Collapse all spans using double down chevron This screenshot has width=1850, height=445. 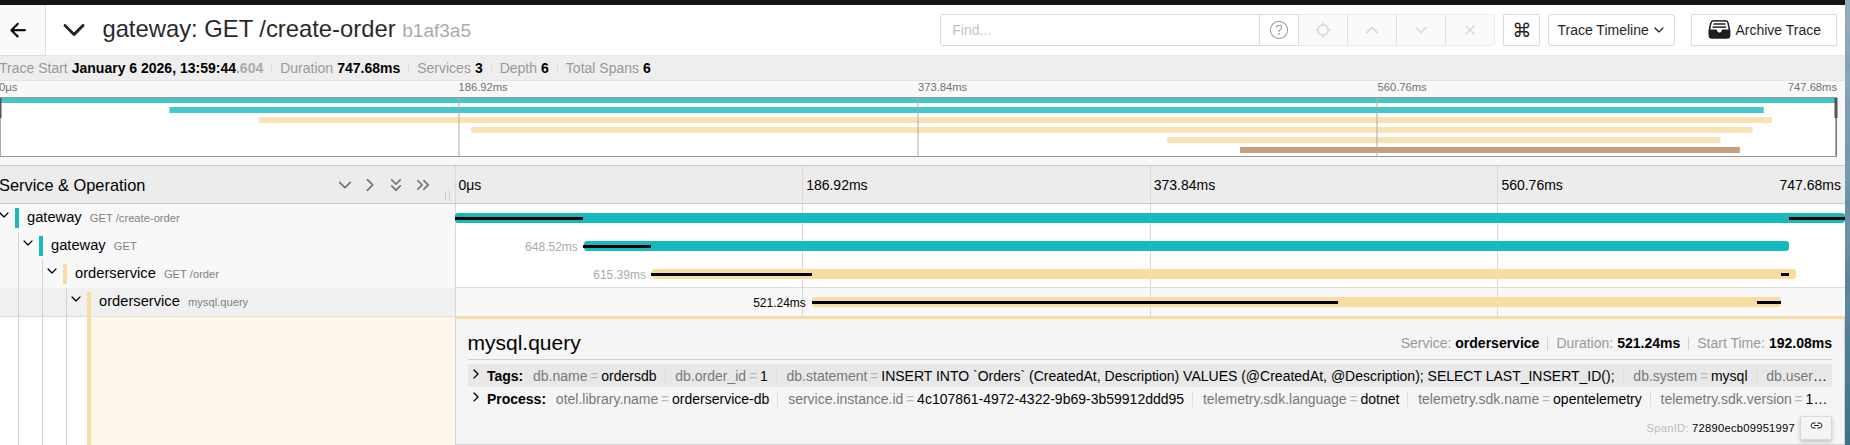click(396, 185)
